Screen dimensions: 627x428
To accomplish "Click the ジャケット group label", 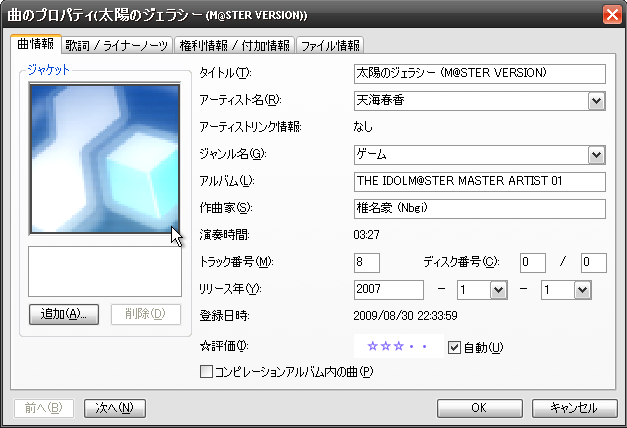I will click(x=48, y=70).
